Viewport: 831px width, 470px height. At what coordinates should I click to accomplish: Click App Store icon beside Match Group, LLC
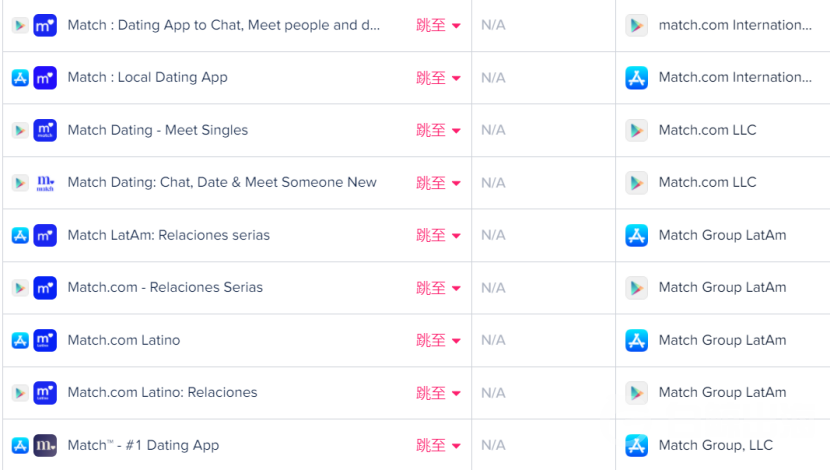pos(637,445)
